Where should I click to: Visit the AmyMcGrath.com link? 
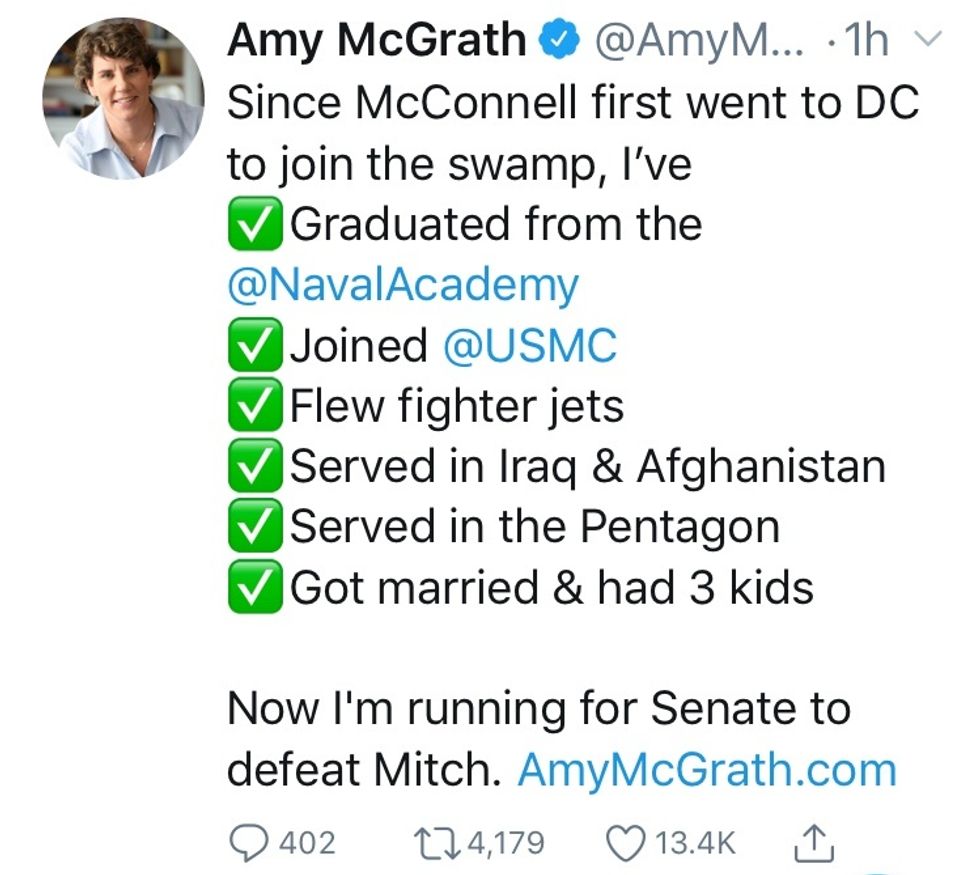click(x=706, y=770)
